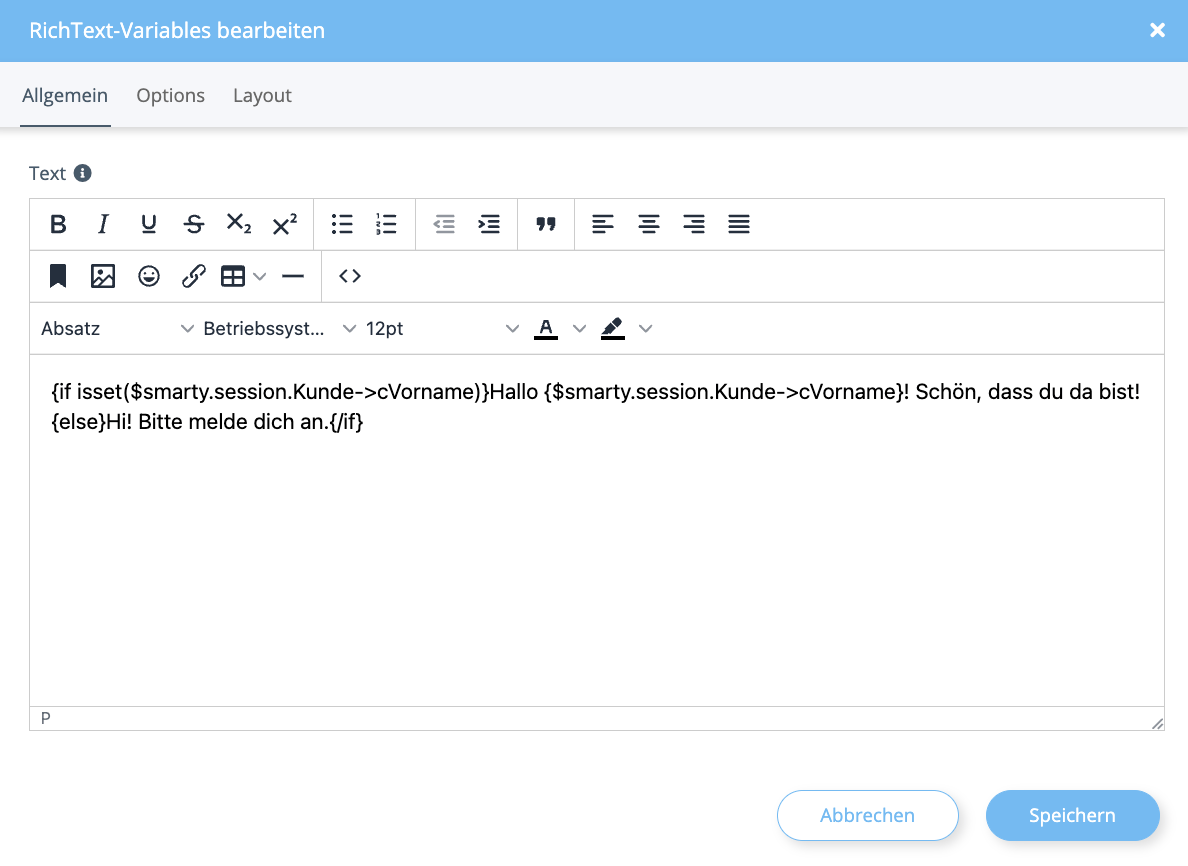Click the Speichern button
Image resolution: width=1188 pixels, height=866 pixels.
pyautogui.click(x=1072, y=815)
